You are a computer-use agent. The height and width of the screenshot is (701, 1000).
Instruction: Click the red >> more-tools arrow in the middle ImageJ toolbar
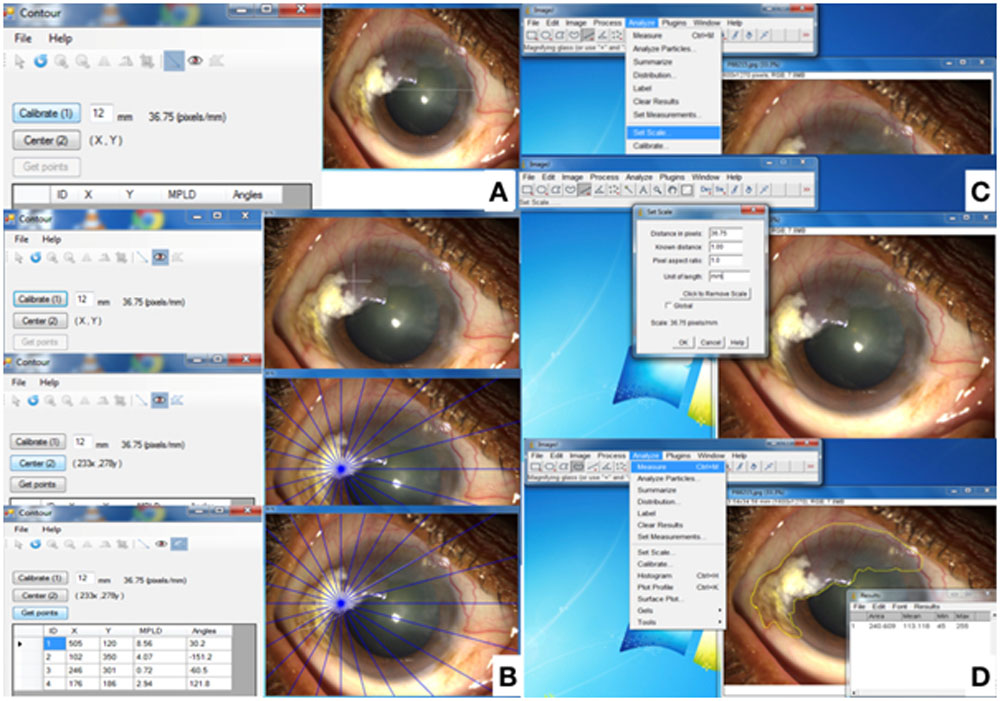coord(806,189)
